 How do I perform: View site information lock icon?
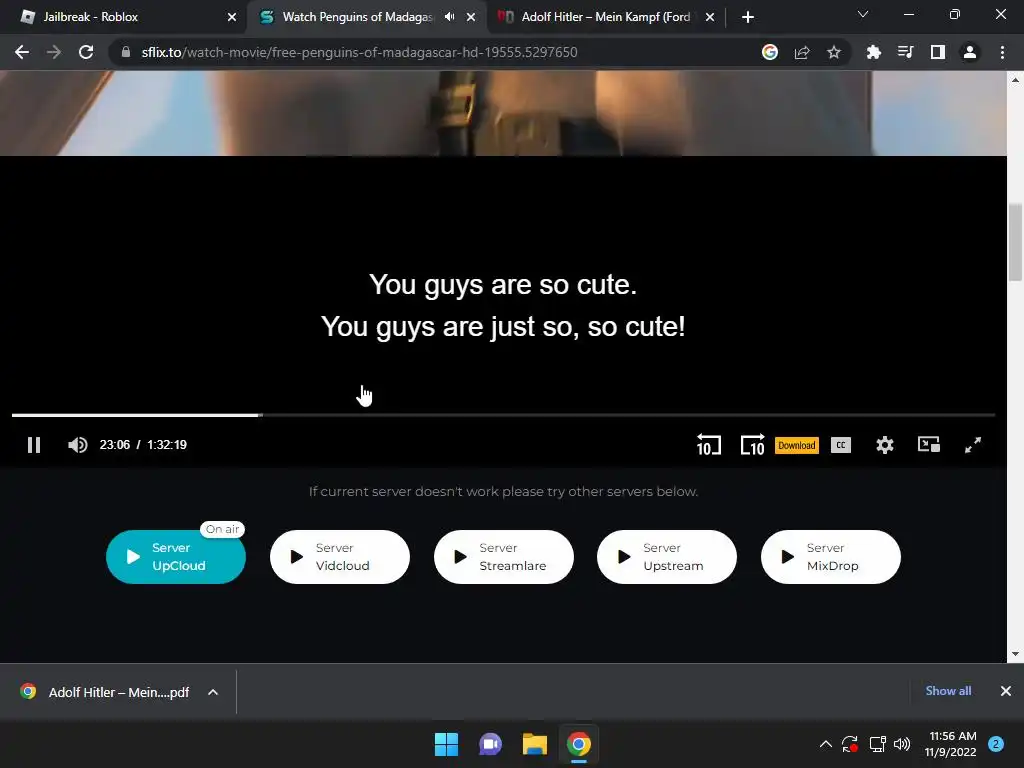[x=126, y=52]
